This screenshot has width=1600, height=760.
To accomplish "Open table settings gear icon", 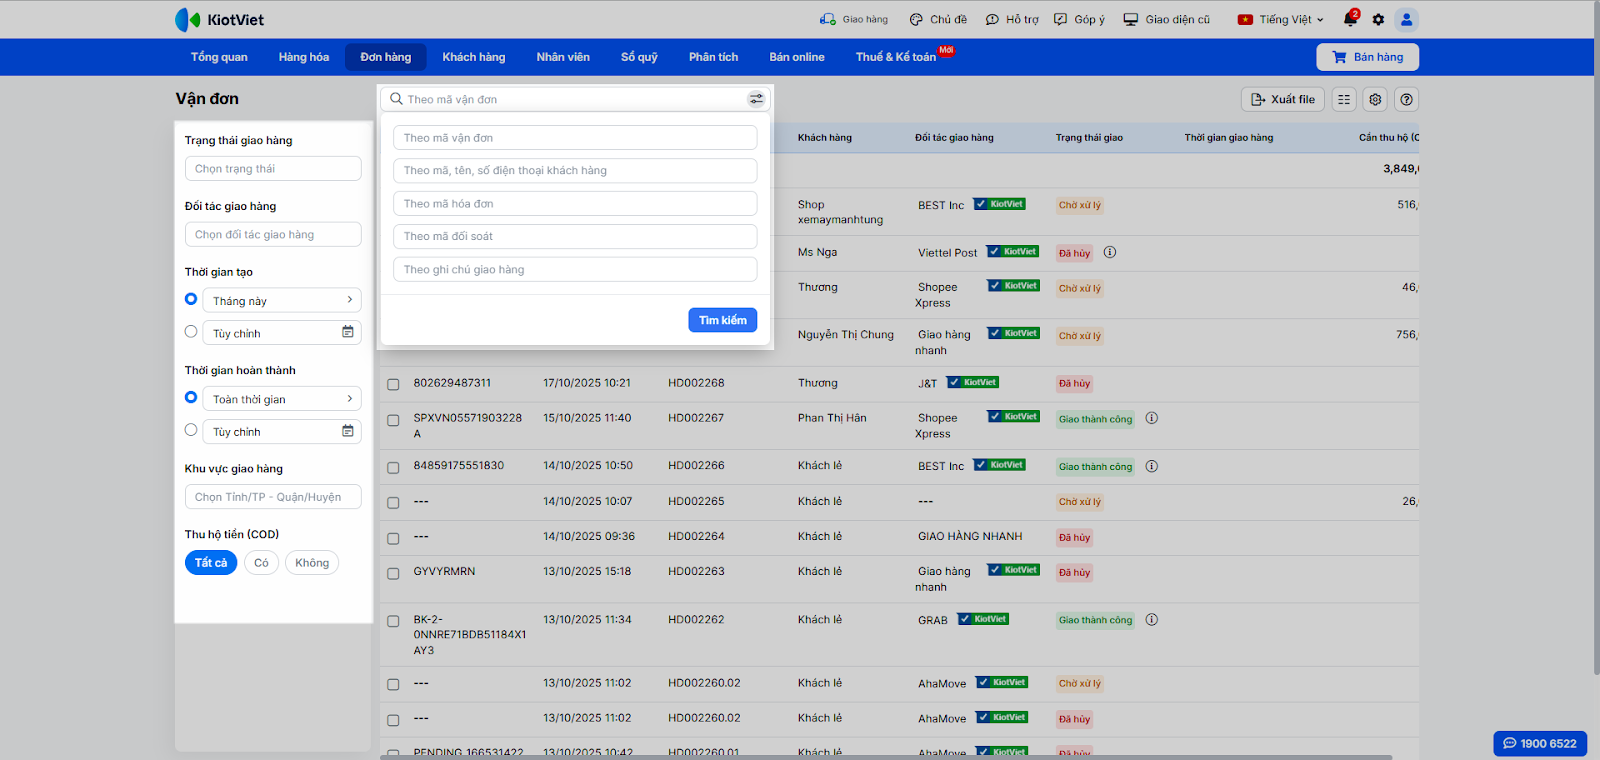I will [1376, 99].
